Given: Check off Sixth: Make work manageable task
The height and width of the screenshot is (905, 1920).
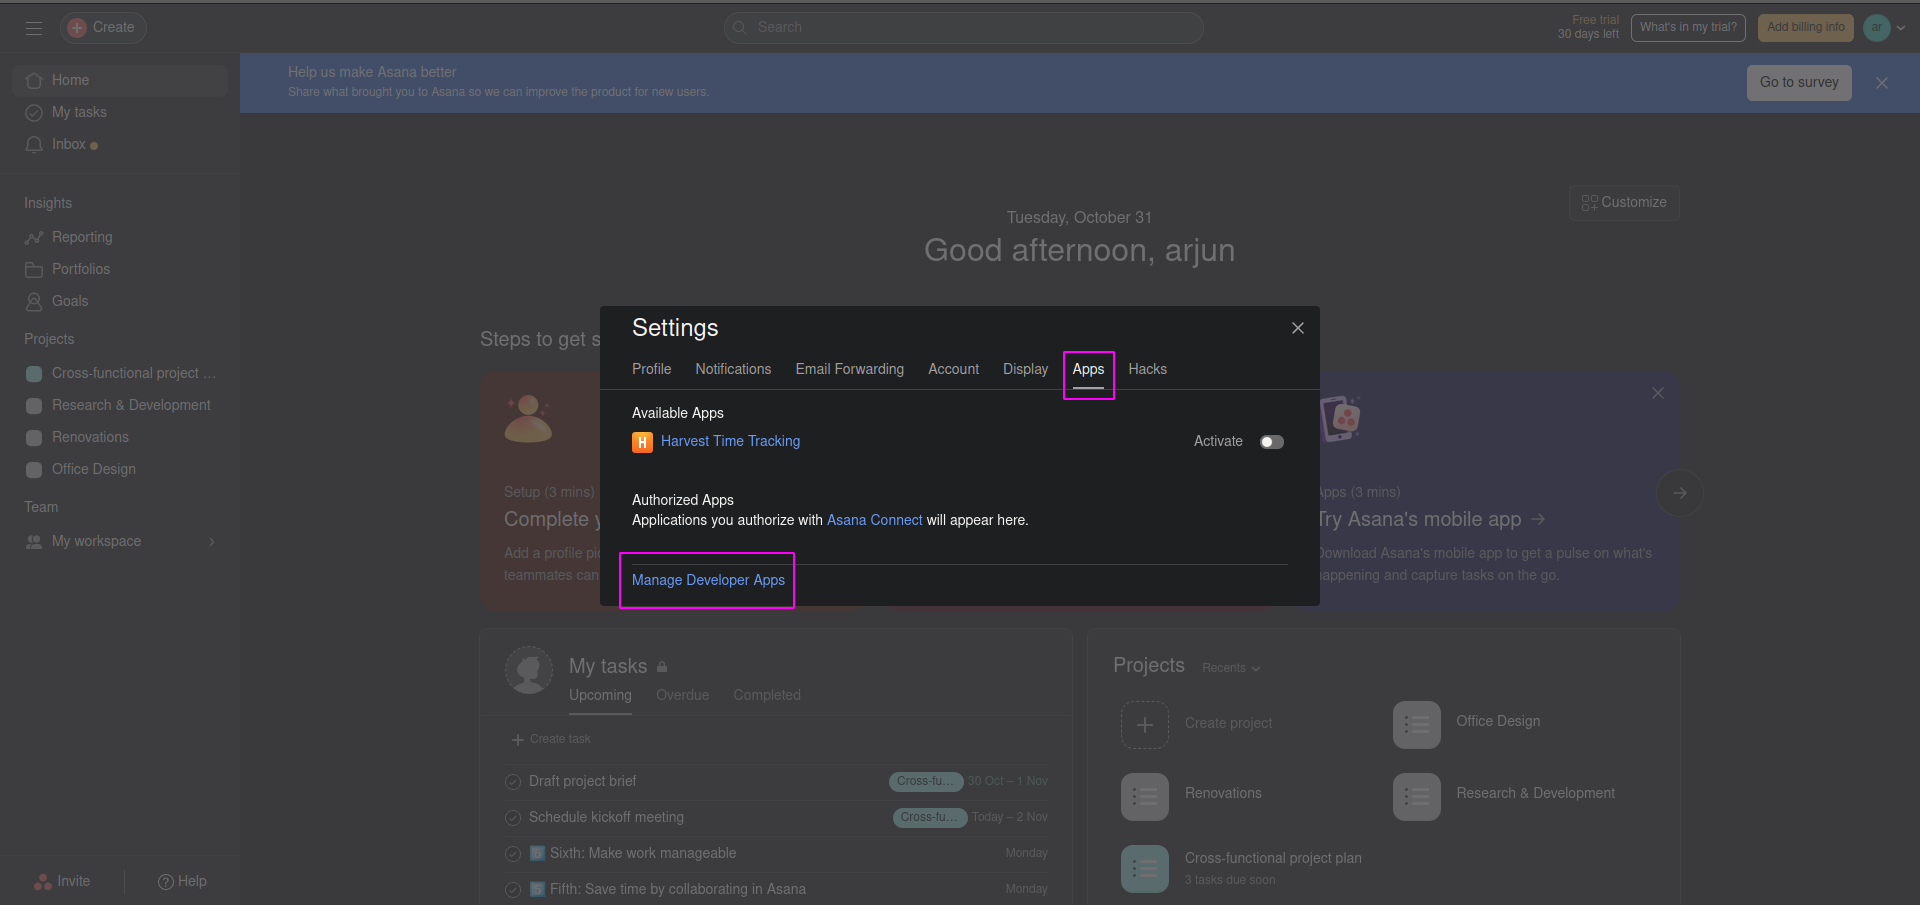Looking at the screenshot, I should point(513,854).
